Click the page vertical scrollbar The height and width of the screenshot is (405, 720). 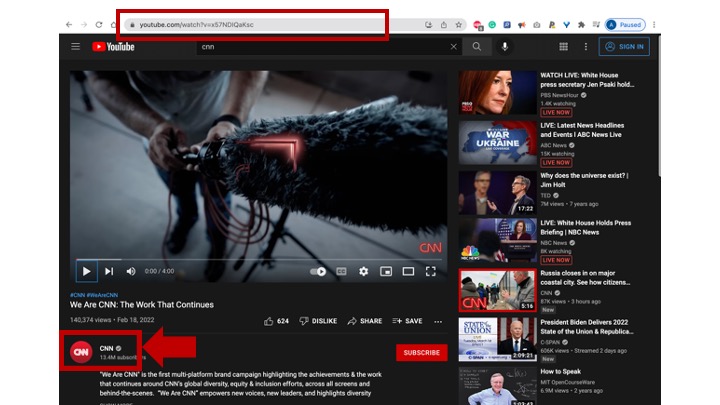pyautogui.click(x=659, y=106)
